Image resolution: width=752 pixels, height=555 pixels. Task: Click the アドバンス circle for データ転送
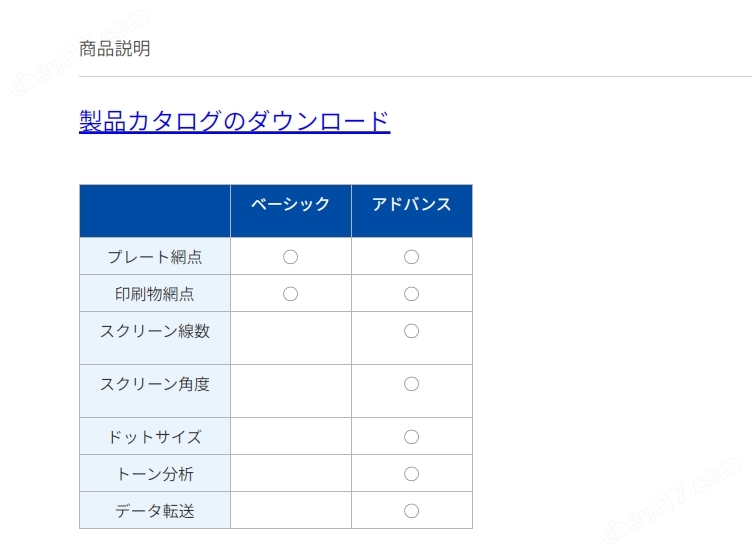(411, 511)
